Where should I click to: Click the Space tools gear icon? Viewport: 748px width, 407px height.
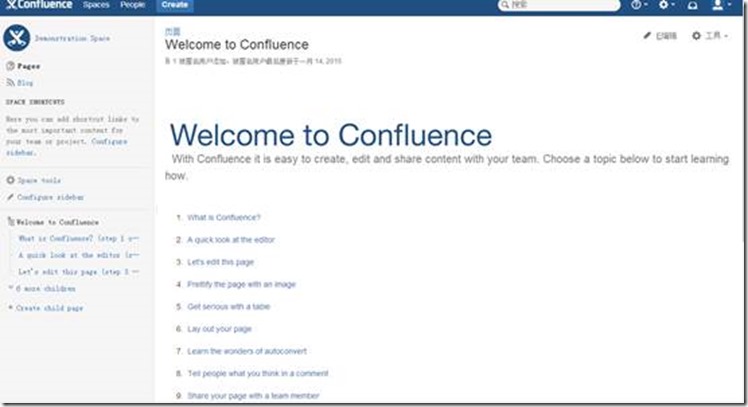10,180
